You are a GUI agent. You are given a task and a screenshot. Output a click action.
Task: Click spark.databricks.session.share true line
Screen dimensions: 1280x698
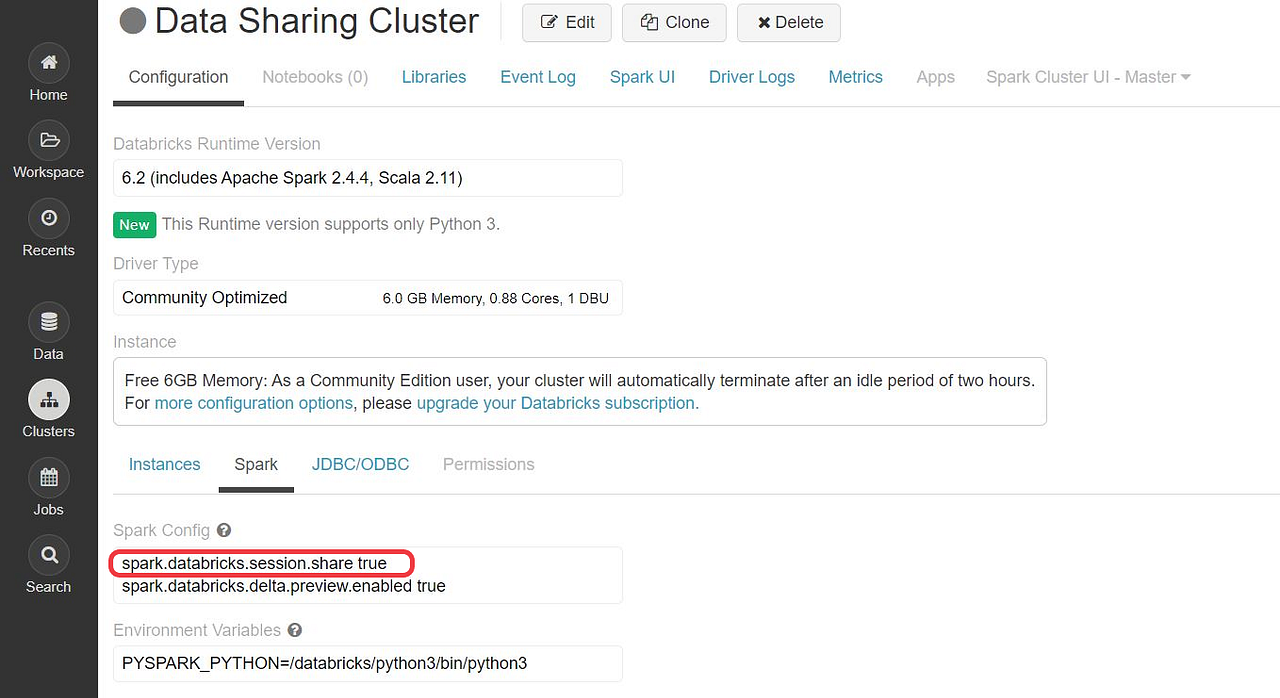pyautogui.click(x=254, y=564)
